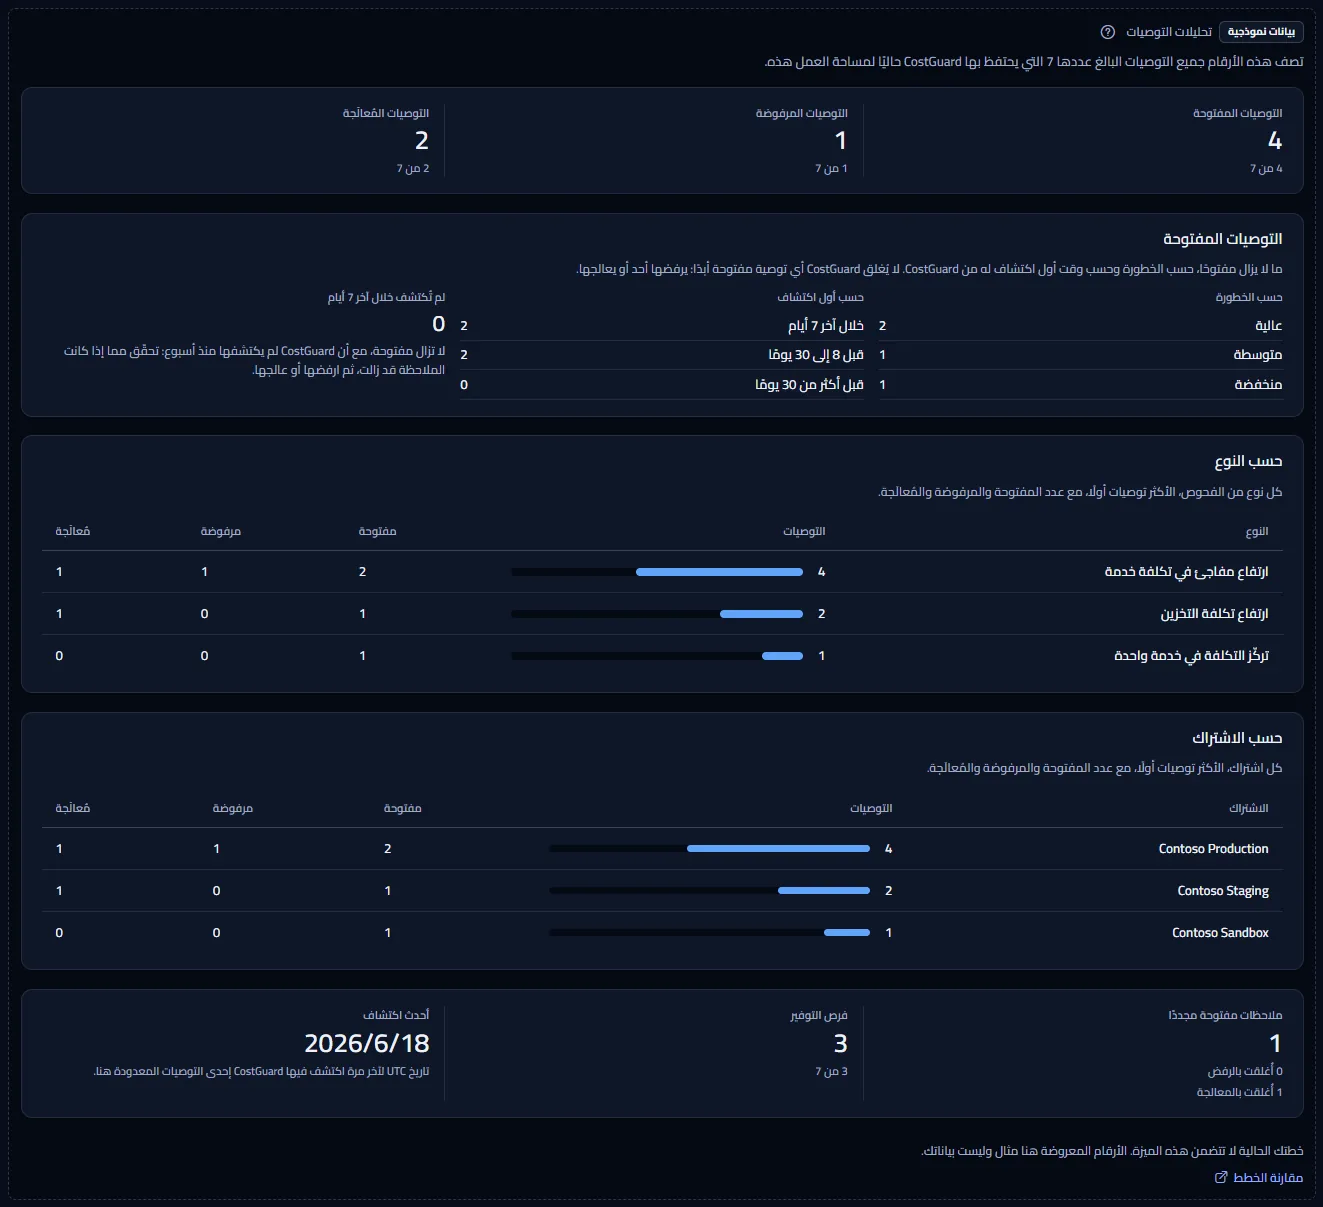Click the help question-mark icon beside تحليلات التوصيات
1323x1207 pixels.
click(x=1107, y=32)
